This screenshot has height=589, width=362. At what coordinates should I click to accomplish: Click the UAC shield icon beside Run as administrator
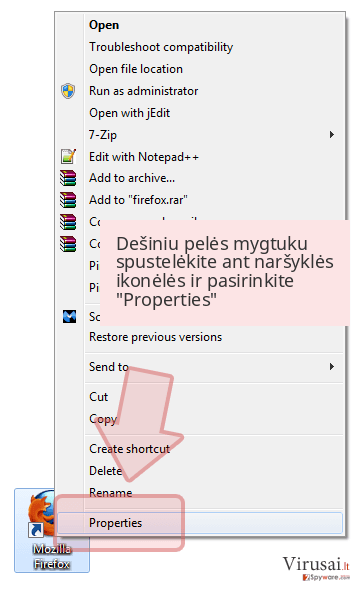pyautogui.click(x=68, y=91)
